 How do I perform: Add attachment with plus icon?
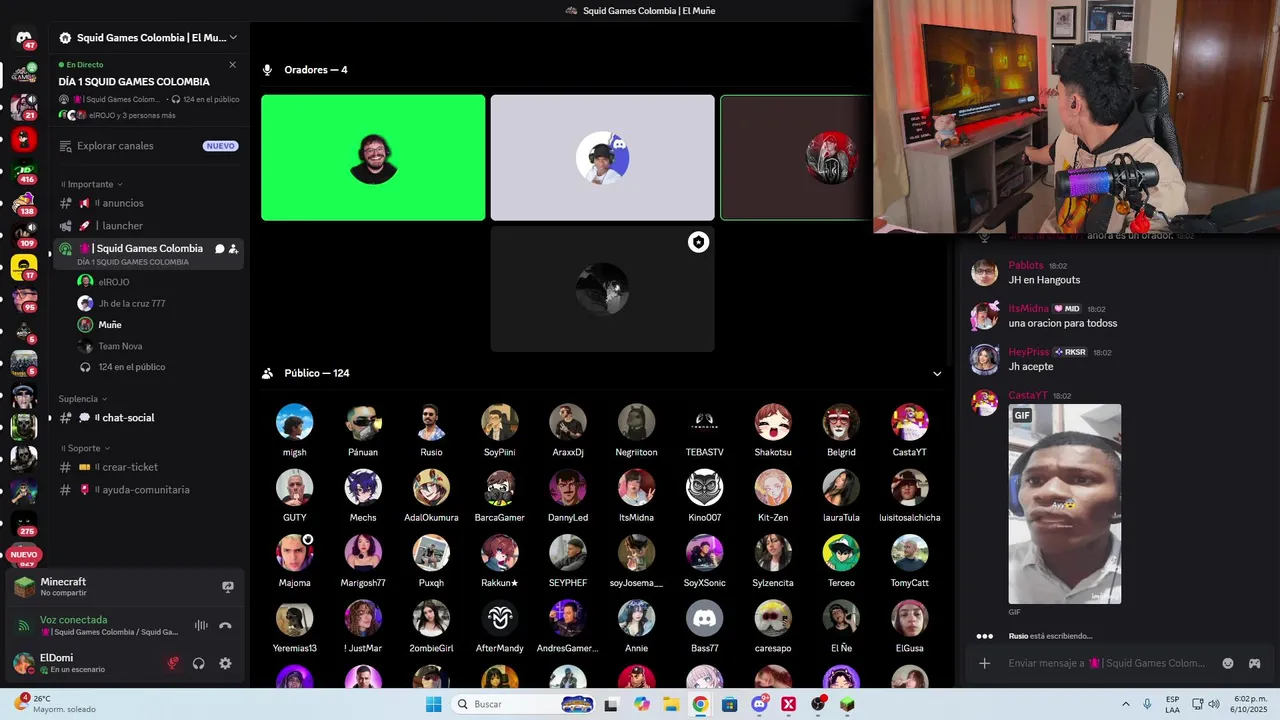tap(984, 663)
